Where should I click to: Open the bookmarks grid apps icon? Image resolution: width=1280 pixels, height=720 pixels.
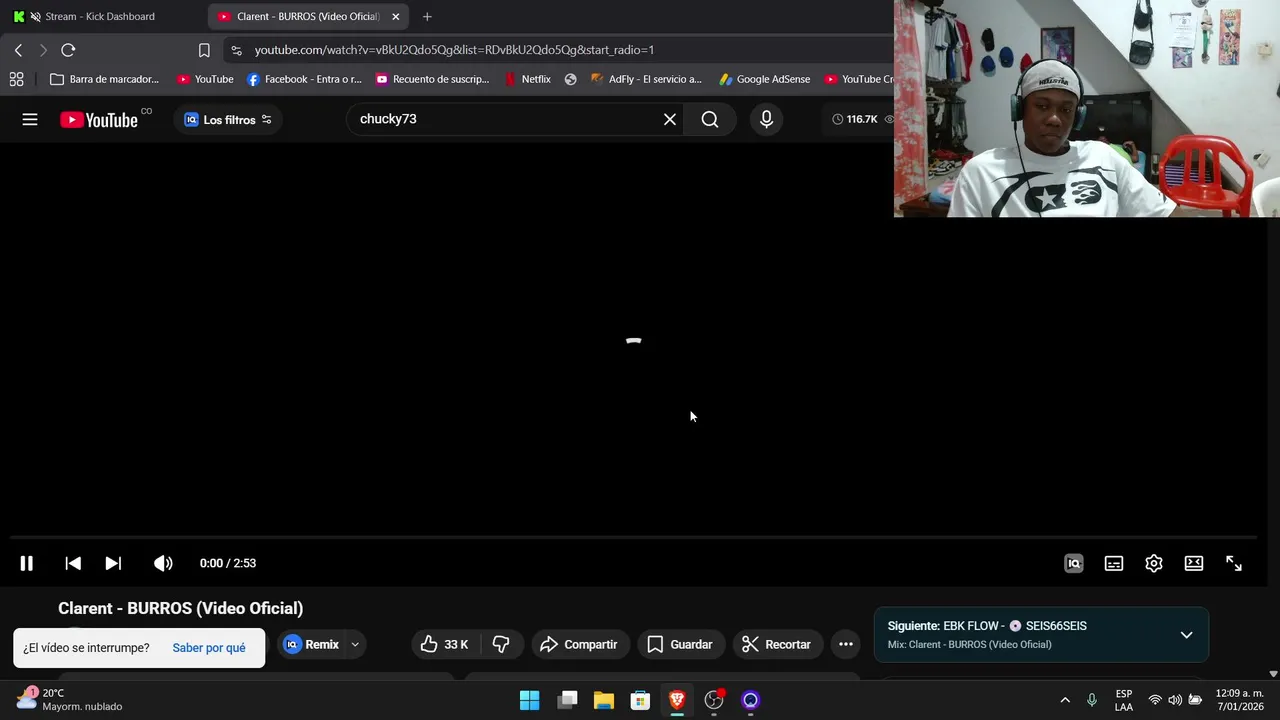[x=17, y=79]
